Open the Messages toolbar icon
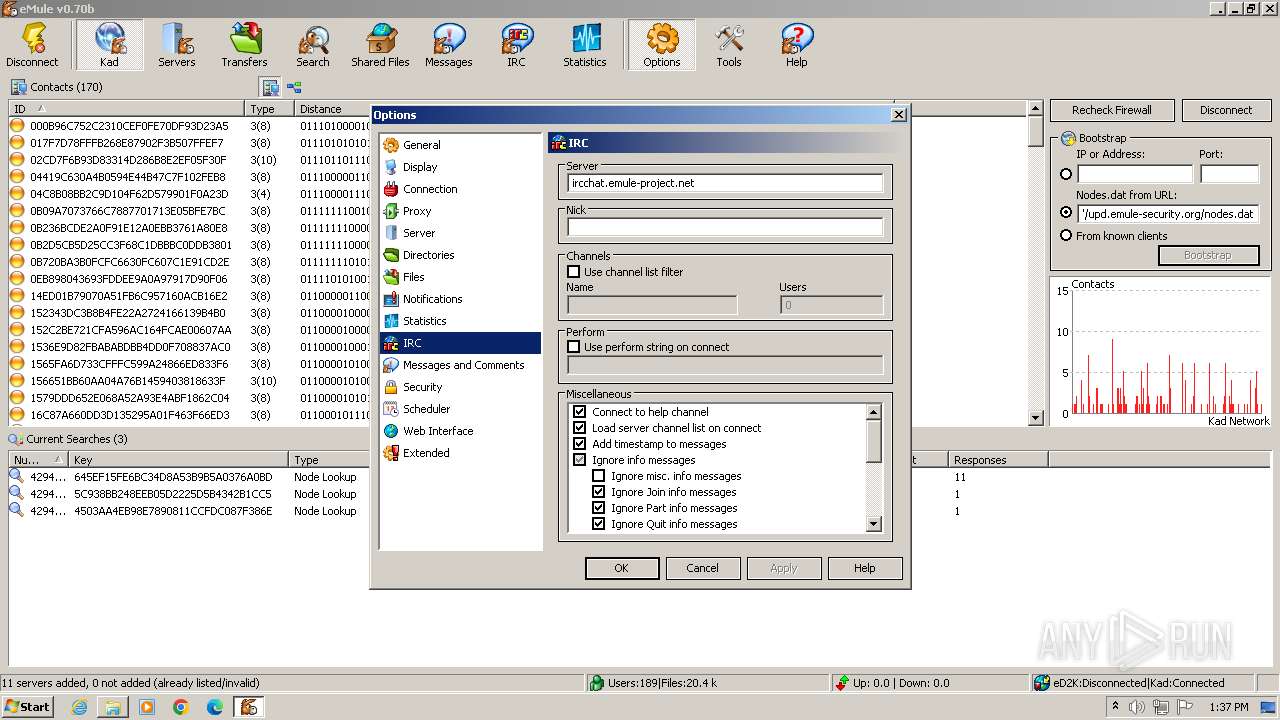The image size is (1280, 720). tap(449, 46)
